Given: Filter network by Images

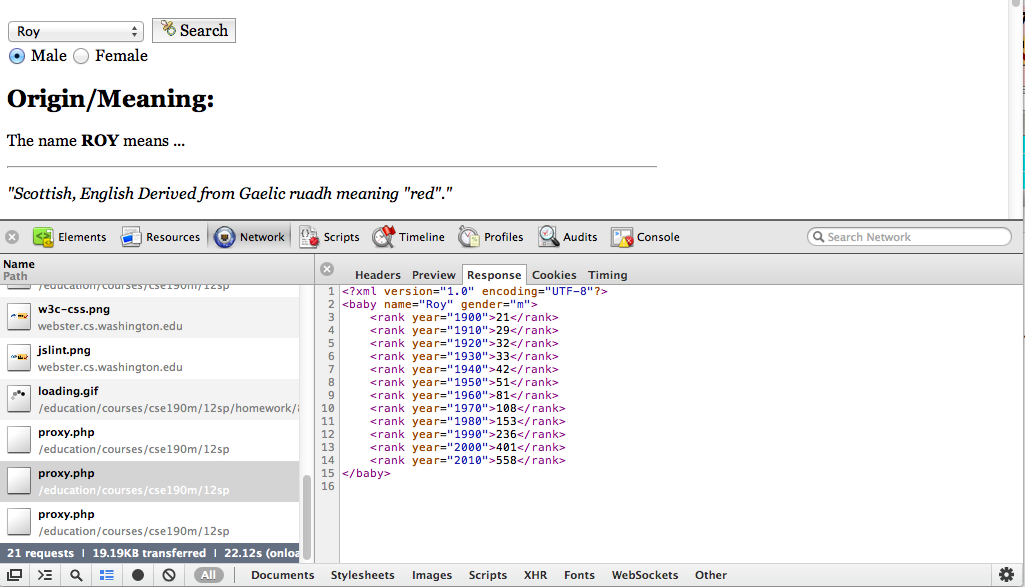Looking at the screenshot, I should click(x=432, y=575).
